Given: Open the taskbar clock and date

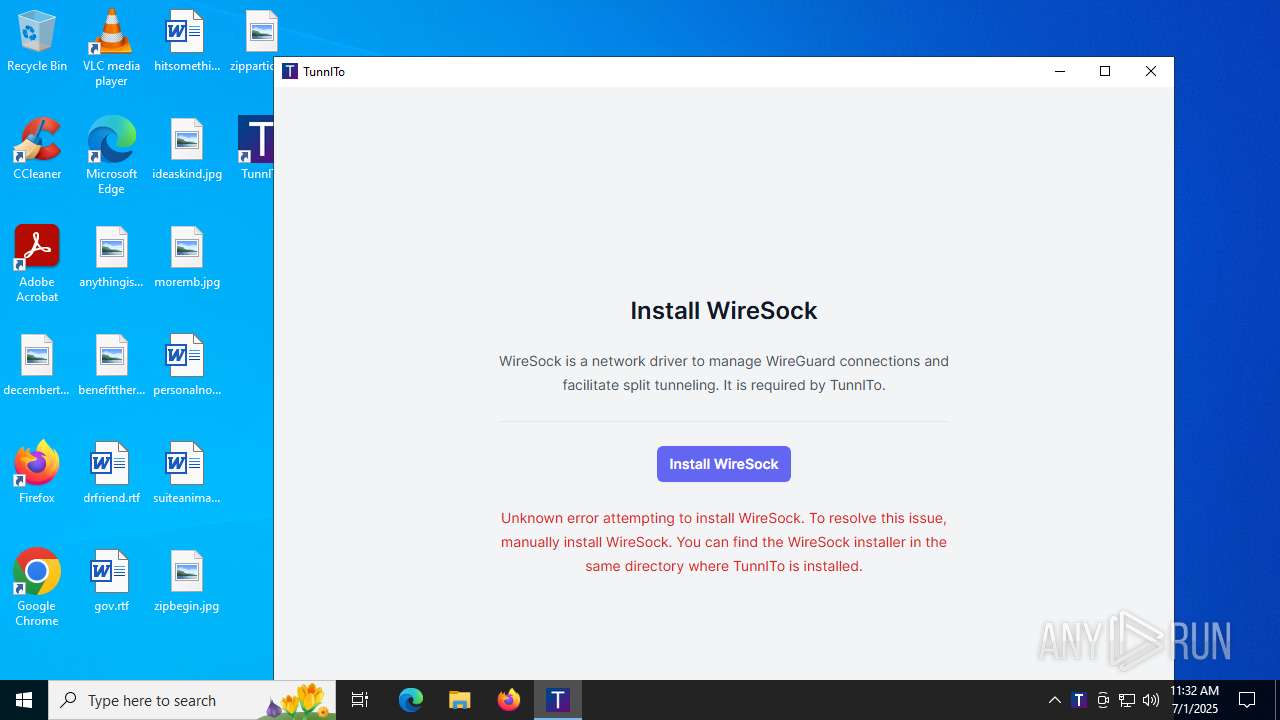Looking at the screenshot, I should coord(1194,700).
